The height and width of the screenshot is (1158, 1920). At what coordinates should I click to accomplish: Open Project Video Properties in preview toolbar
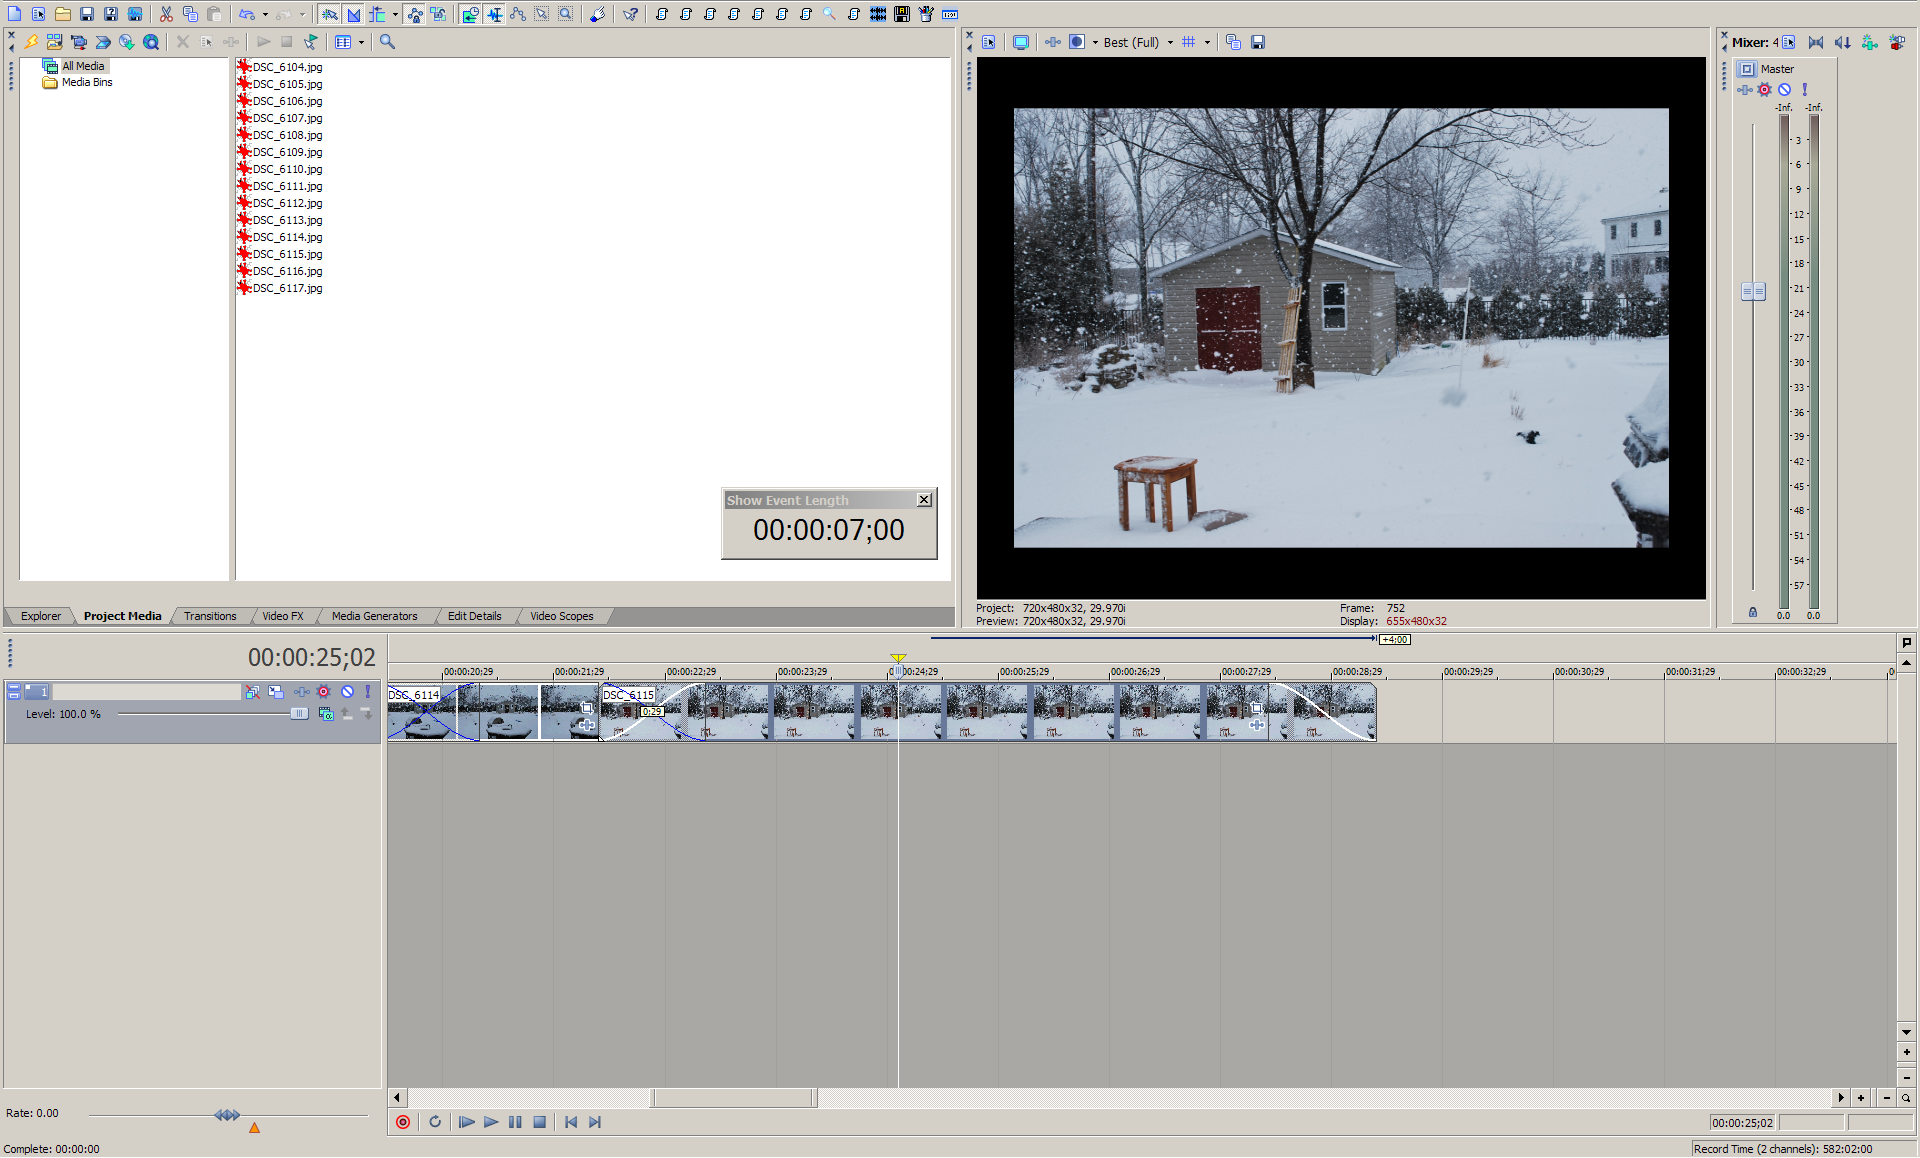coord(989,42)
